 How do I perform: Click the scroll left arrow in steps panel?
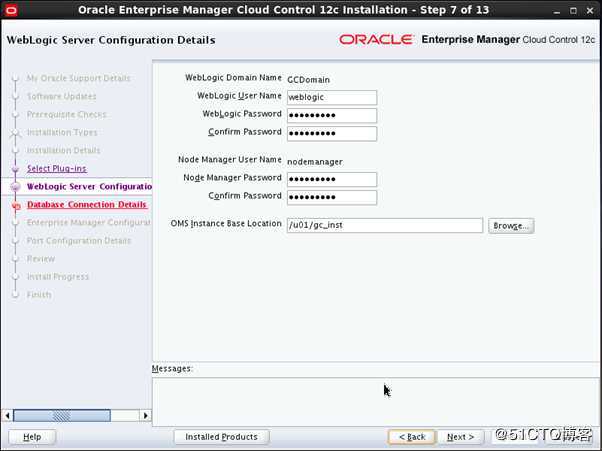pos(7,415)
